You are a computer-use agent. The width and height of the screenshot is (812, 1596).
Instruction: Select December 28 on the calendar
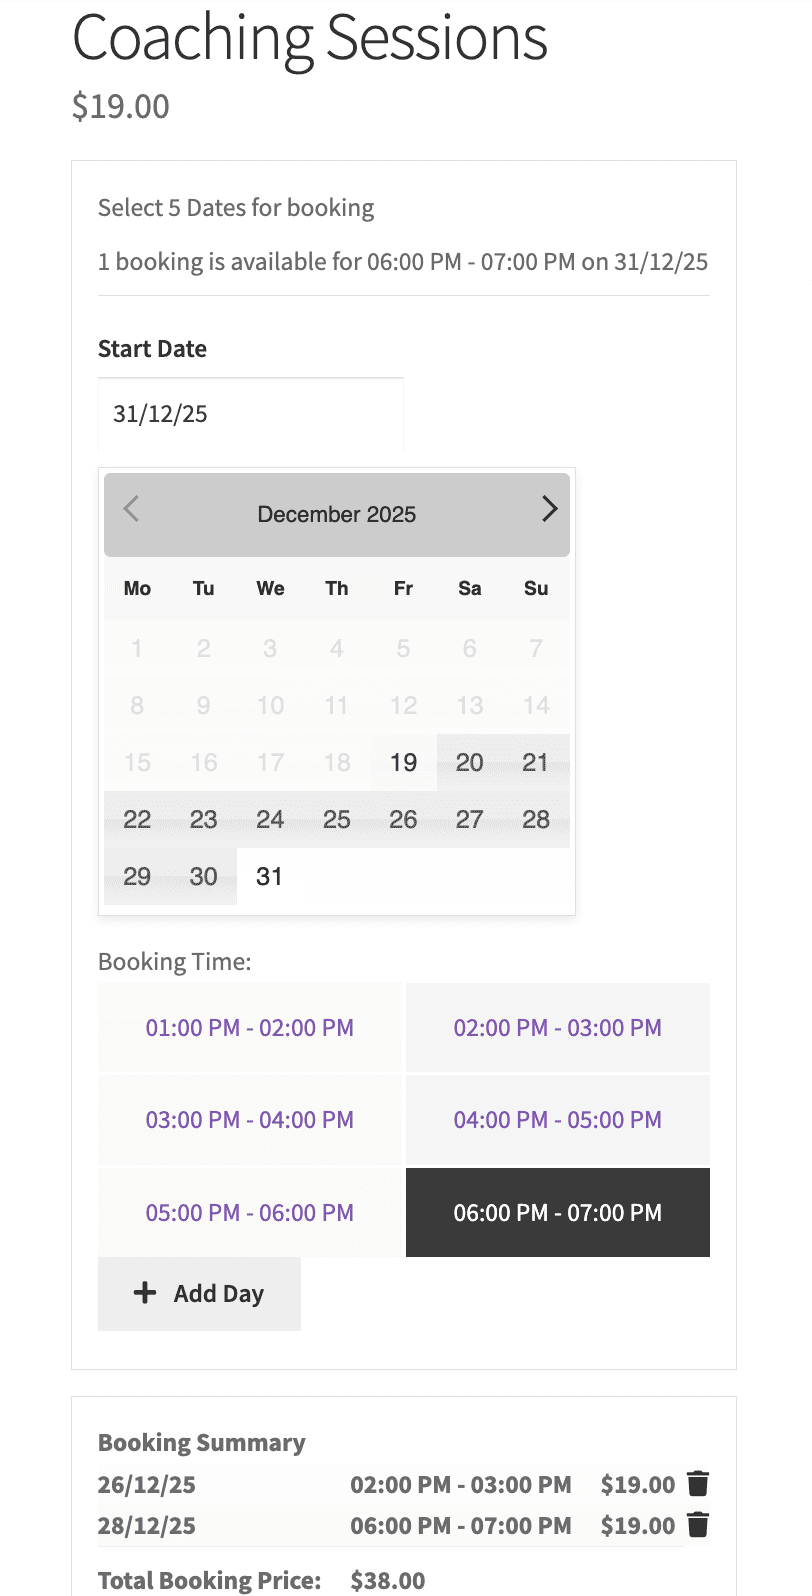[536, 820]
